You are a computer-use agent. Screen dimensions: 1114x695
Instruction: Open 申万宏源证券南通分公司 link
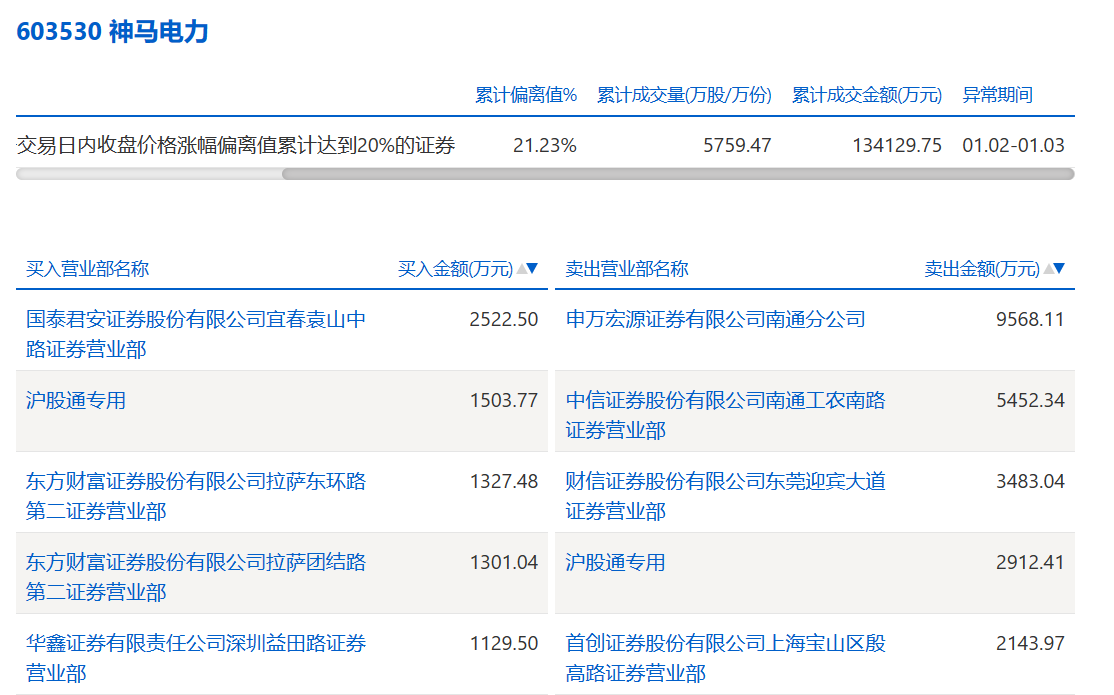(715, 319)
